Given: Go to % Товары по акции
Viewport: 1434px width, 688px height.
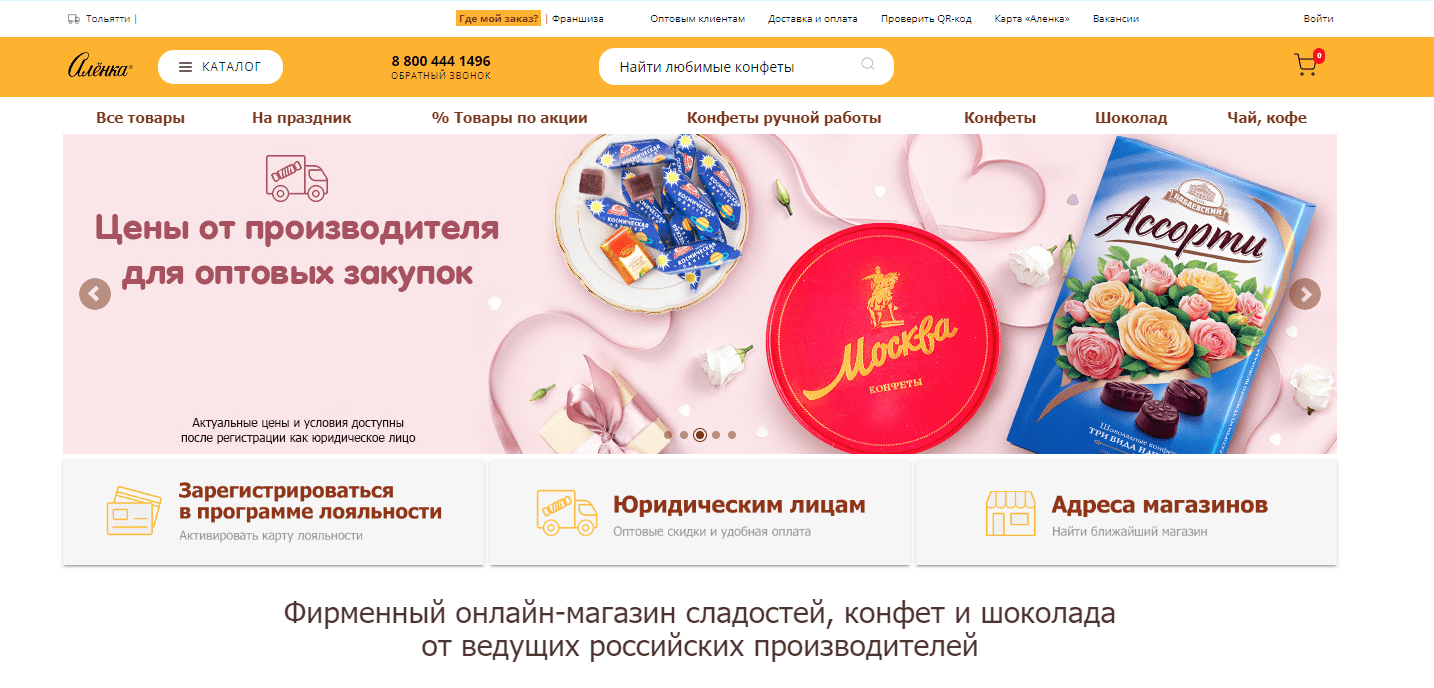Looking at the screenshot, I should (510, 118).
